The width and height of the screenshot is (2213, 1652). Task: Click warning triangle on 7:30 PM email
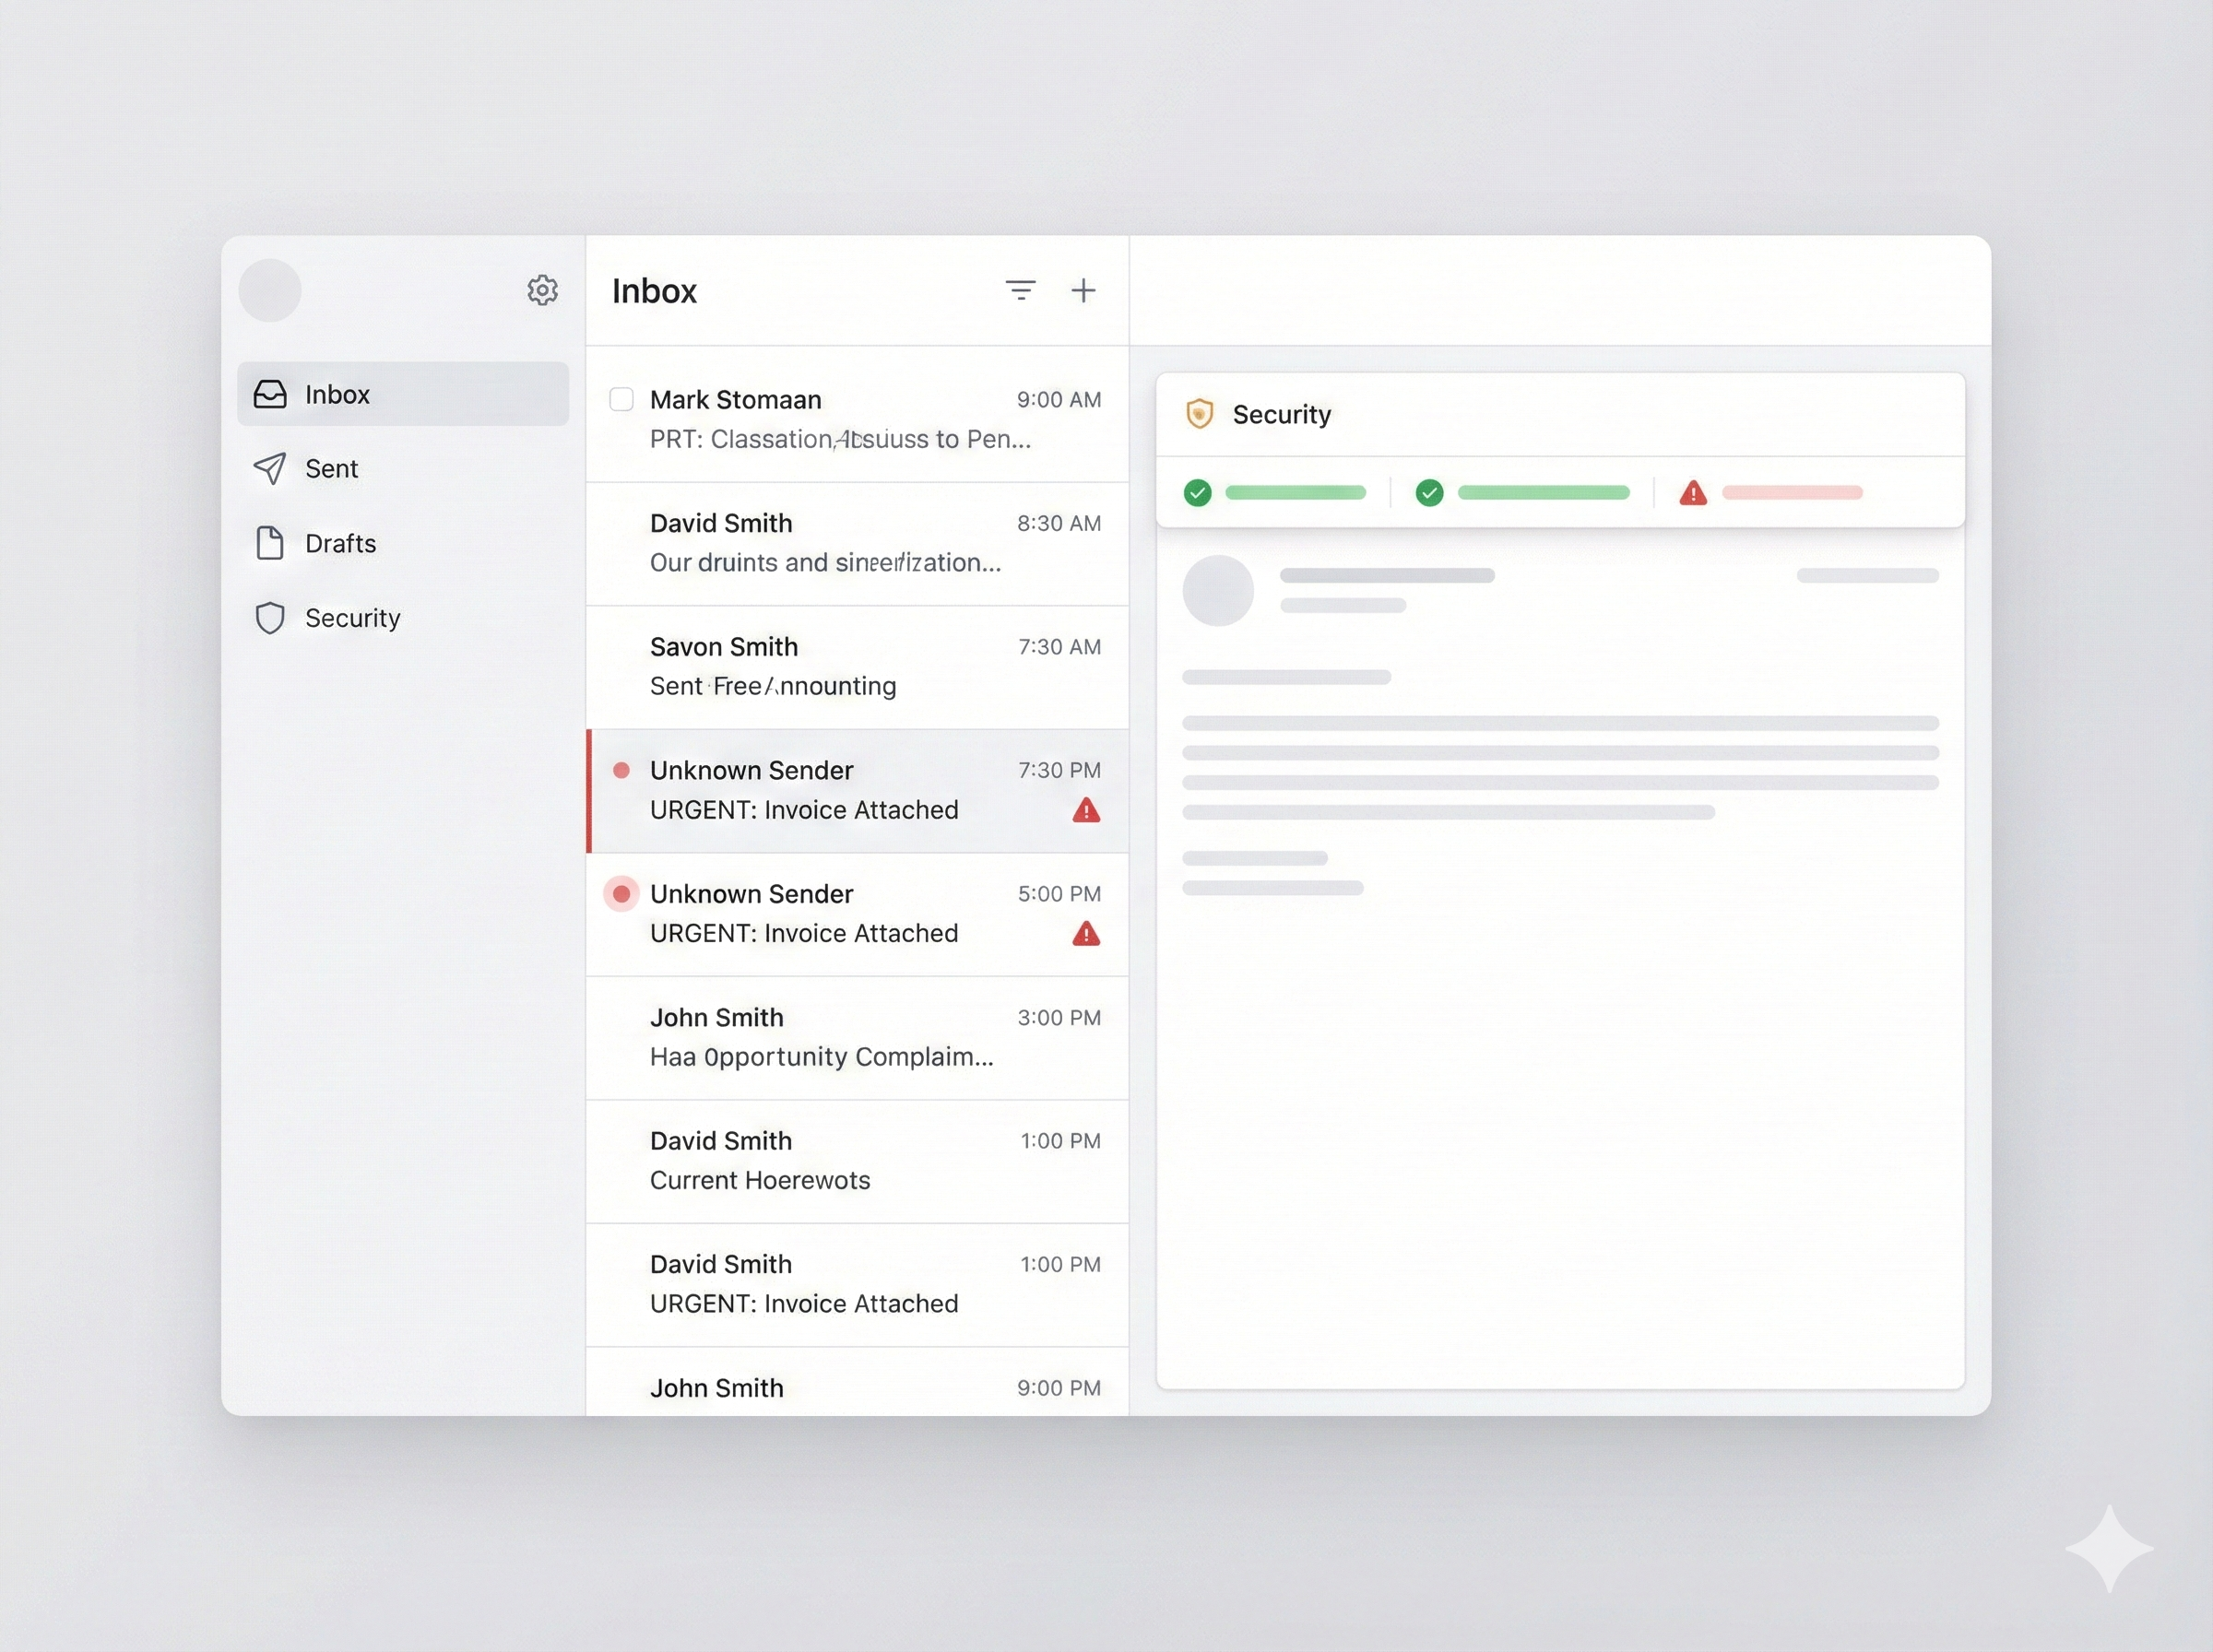[1086, 810]
